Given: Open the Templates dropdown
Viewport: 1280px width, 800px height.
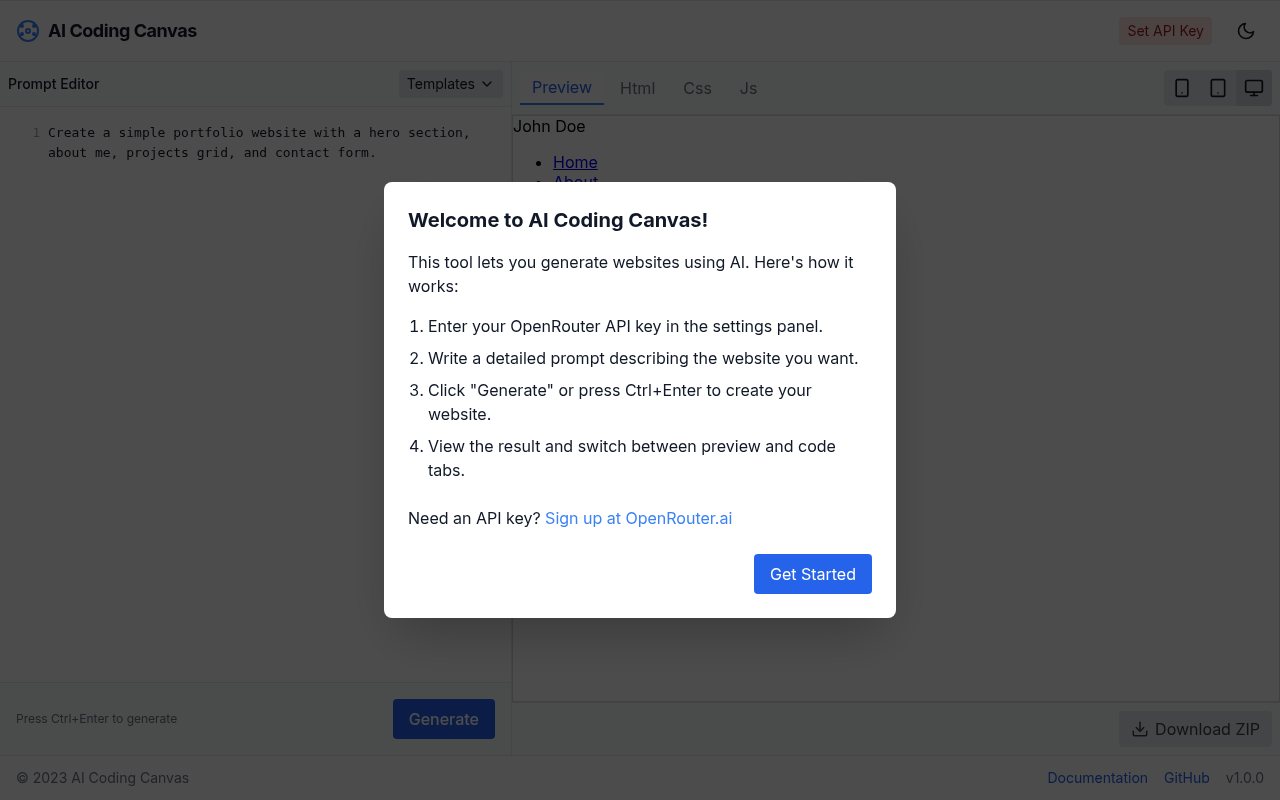Looking at the screenshot, I should click(x=450, y=84).
